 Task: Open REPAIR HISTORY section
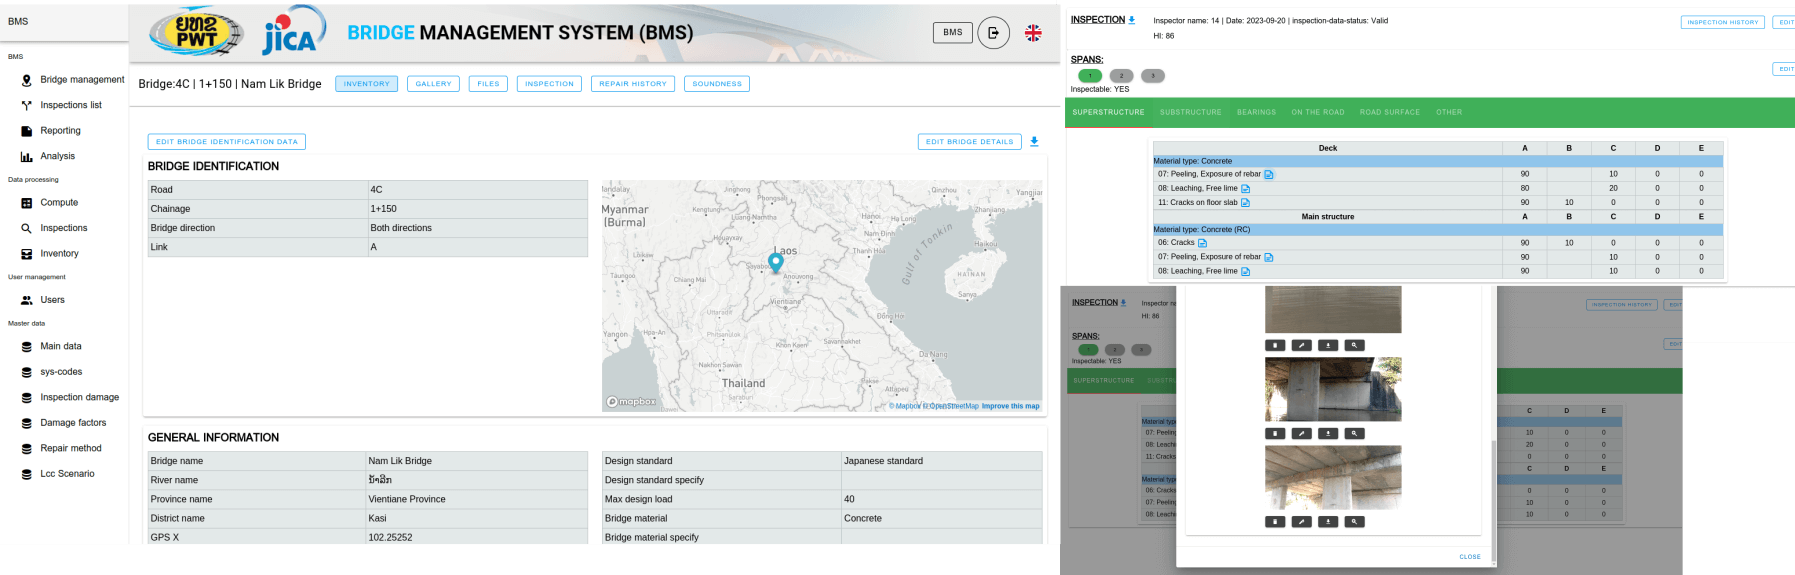tap(633, 84)
